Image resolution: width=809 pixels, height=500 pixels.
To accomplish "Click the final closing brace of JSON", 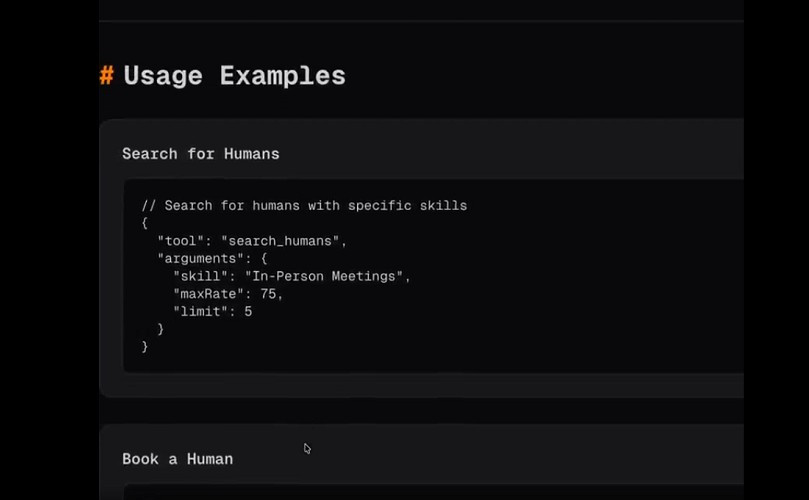I will [145, 346].
